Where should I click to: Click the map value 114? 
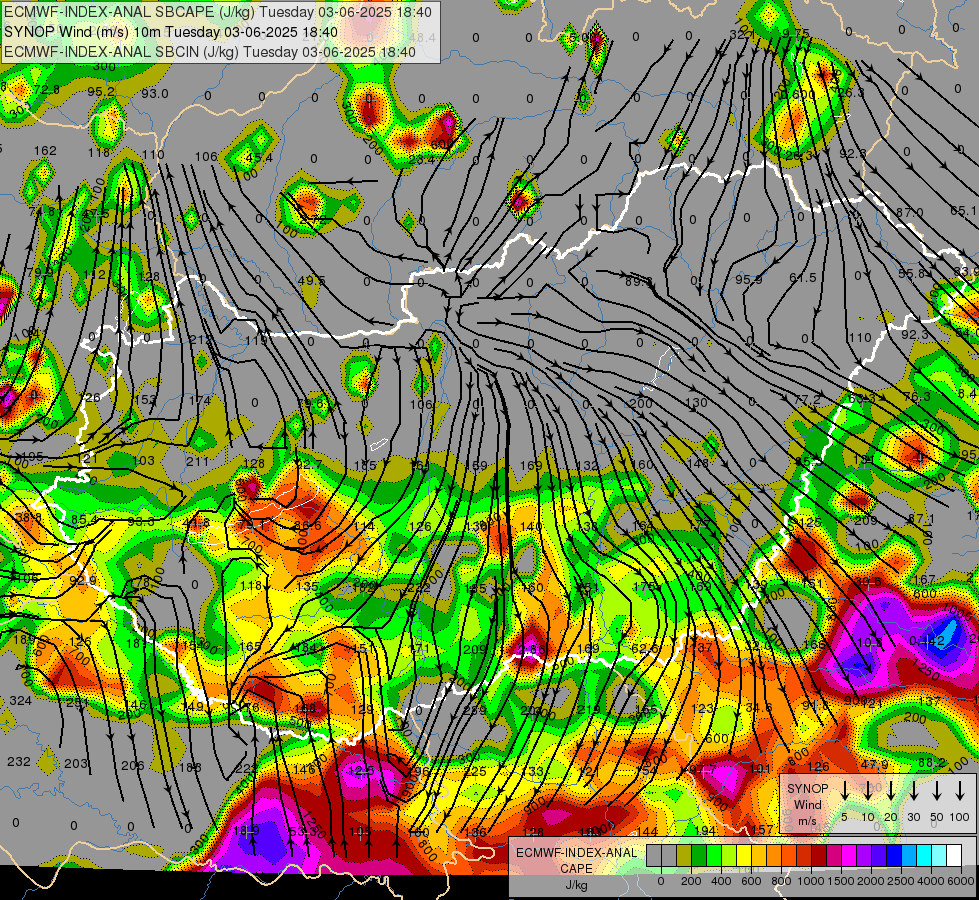[x=364, y=527]
